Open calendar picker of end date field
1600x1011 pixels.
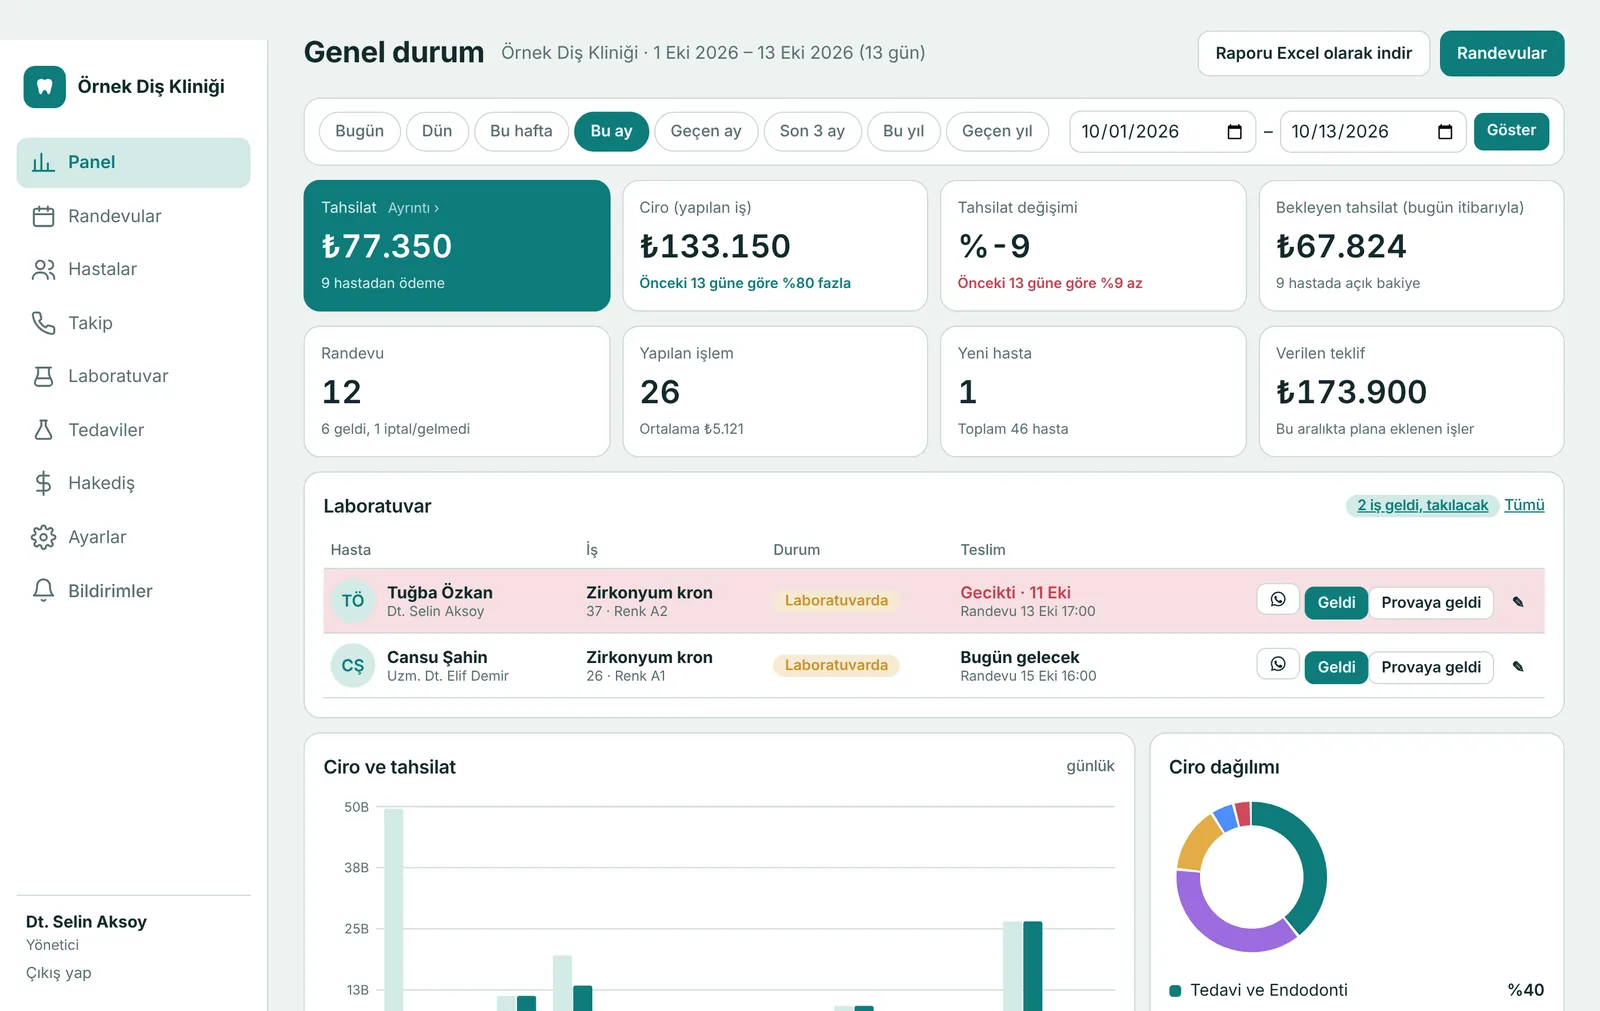click(1445, 132)
